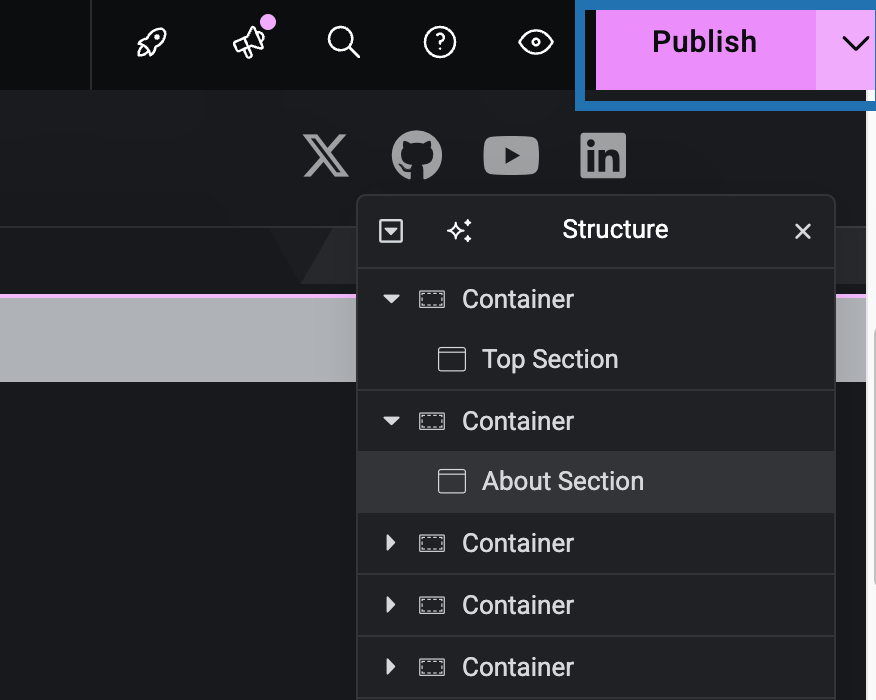Open the Finder search magnifier icon

pyautogui.click(x=344, y=42)
